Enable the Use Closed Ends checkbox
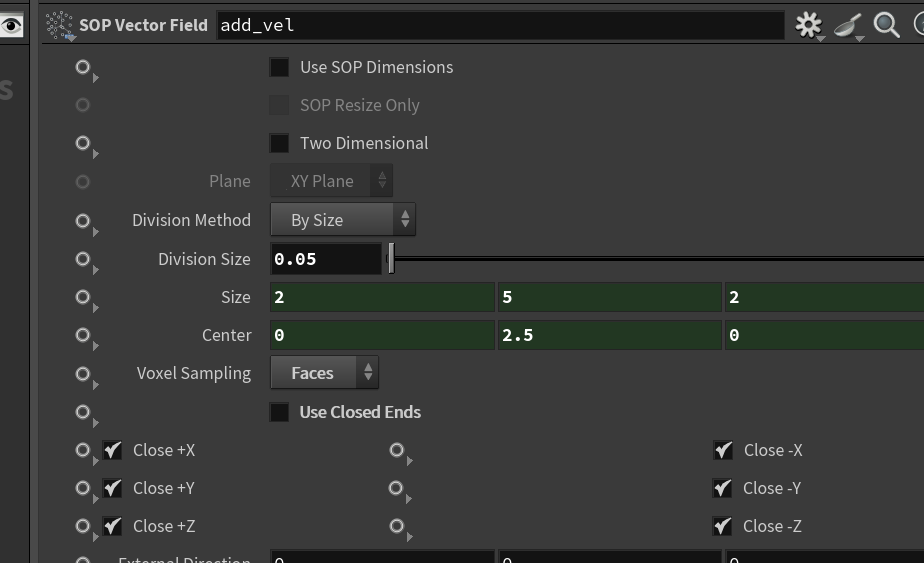Image resolution: width=924 pixels, height=563 pixels. click(x=279, y=412)
